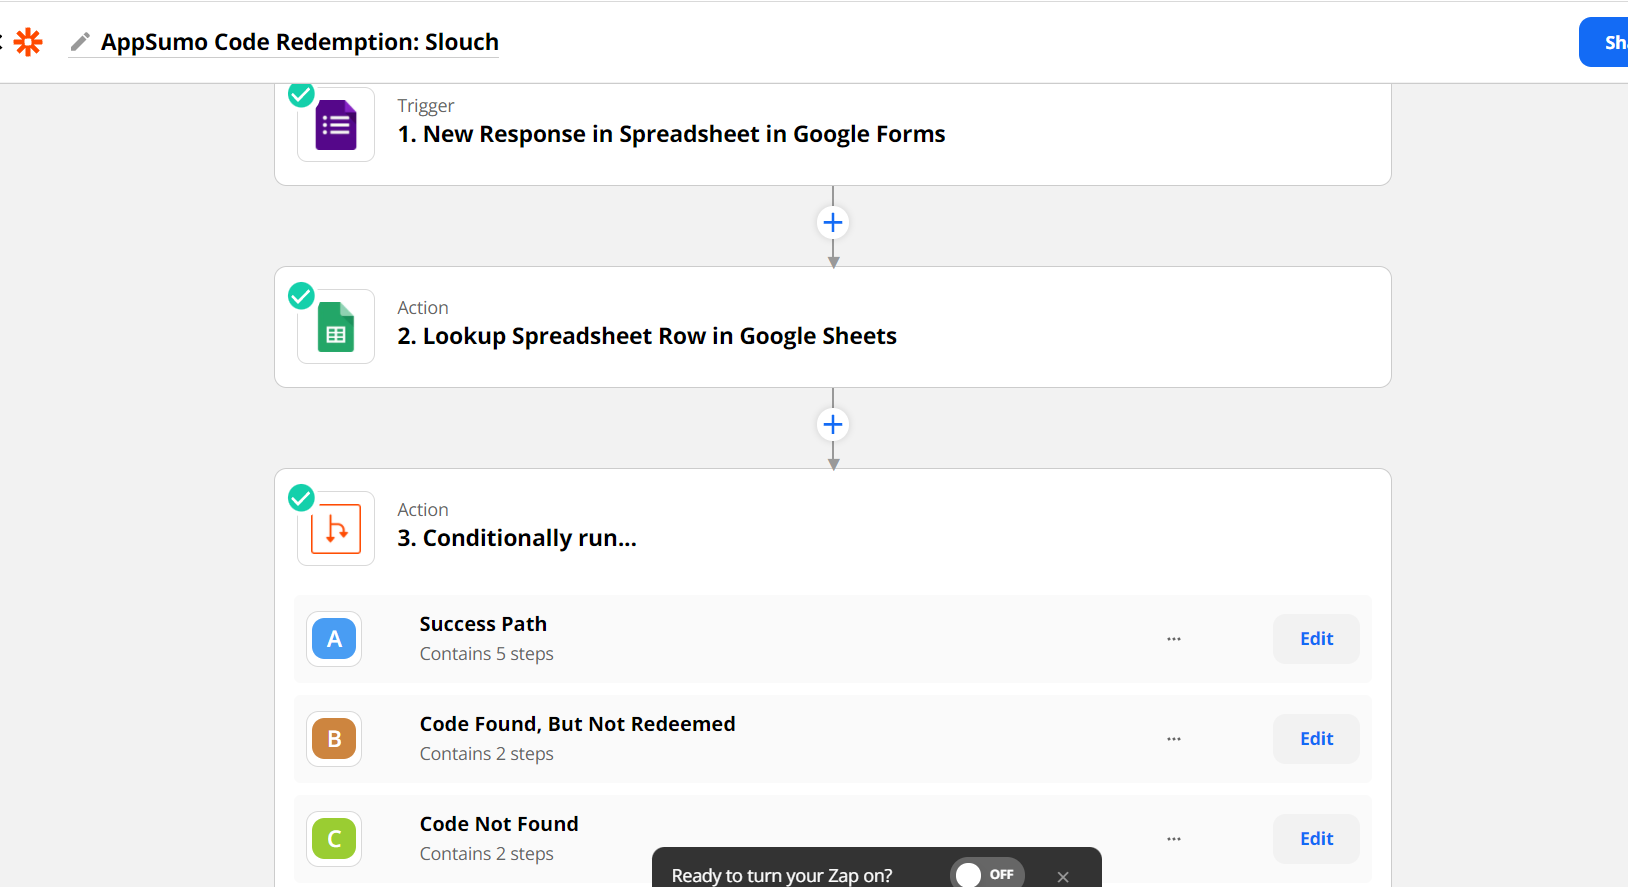Image resolution: width=1628 pixels, height=887 pixels.
Task: Edit the Code Not Found path
Action: coord(1316,839)
